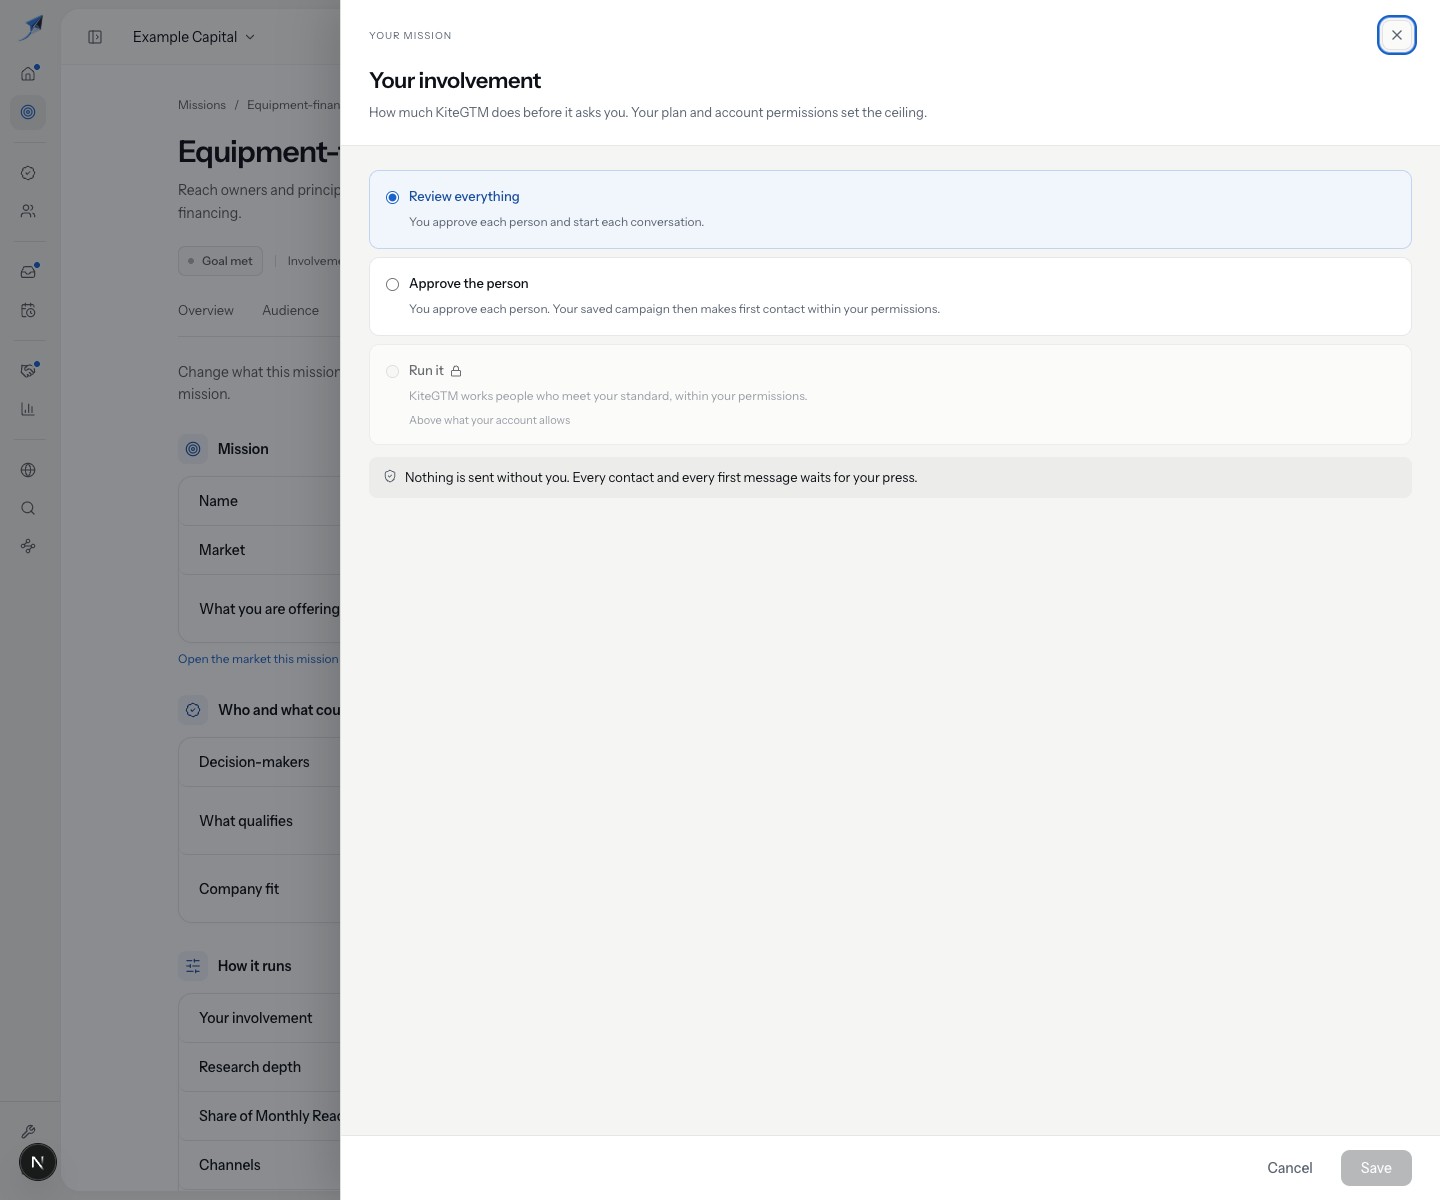This screenshot has width=1440, height=1200.
Task: Open the Home icon in sidebar
Action: [28, 73]
